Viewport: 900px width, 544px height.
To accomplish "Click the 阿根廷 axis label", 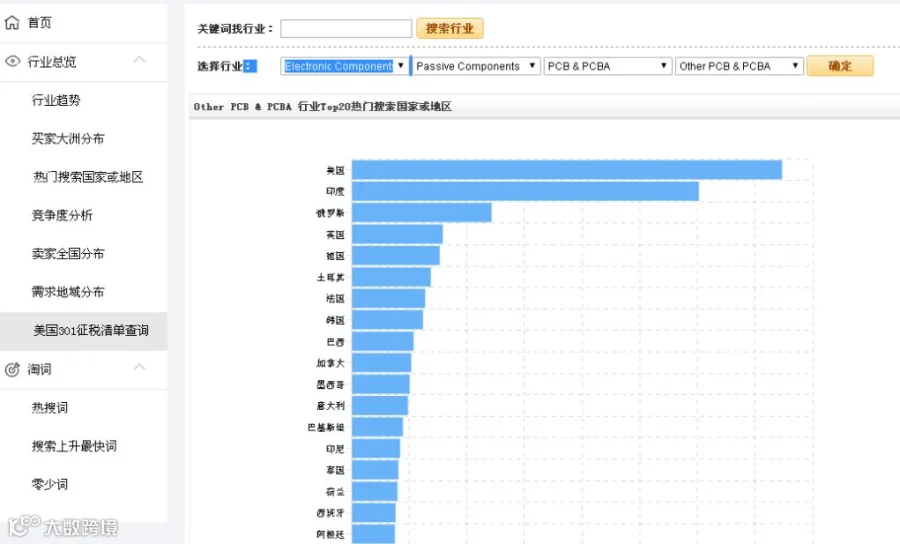I will [331, 534].
